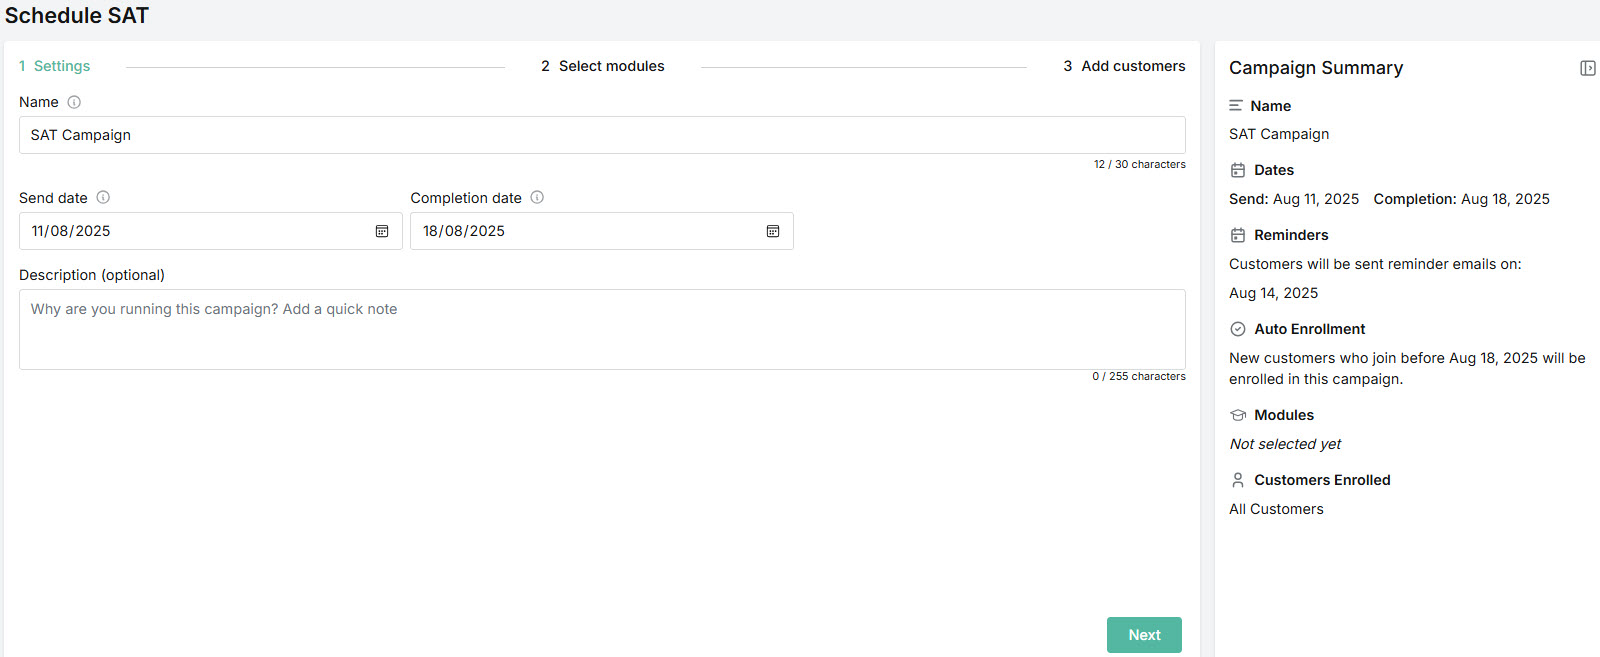Click the Reminders calendar icon in summary
The height and width of the screenshot is (657, 1600).
tap(1238, 235)
